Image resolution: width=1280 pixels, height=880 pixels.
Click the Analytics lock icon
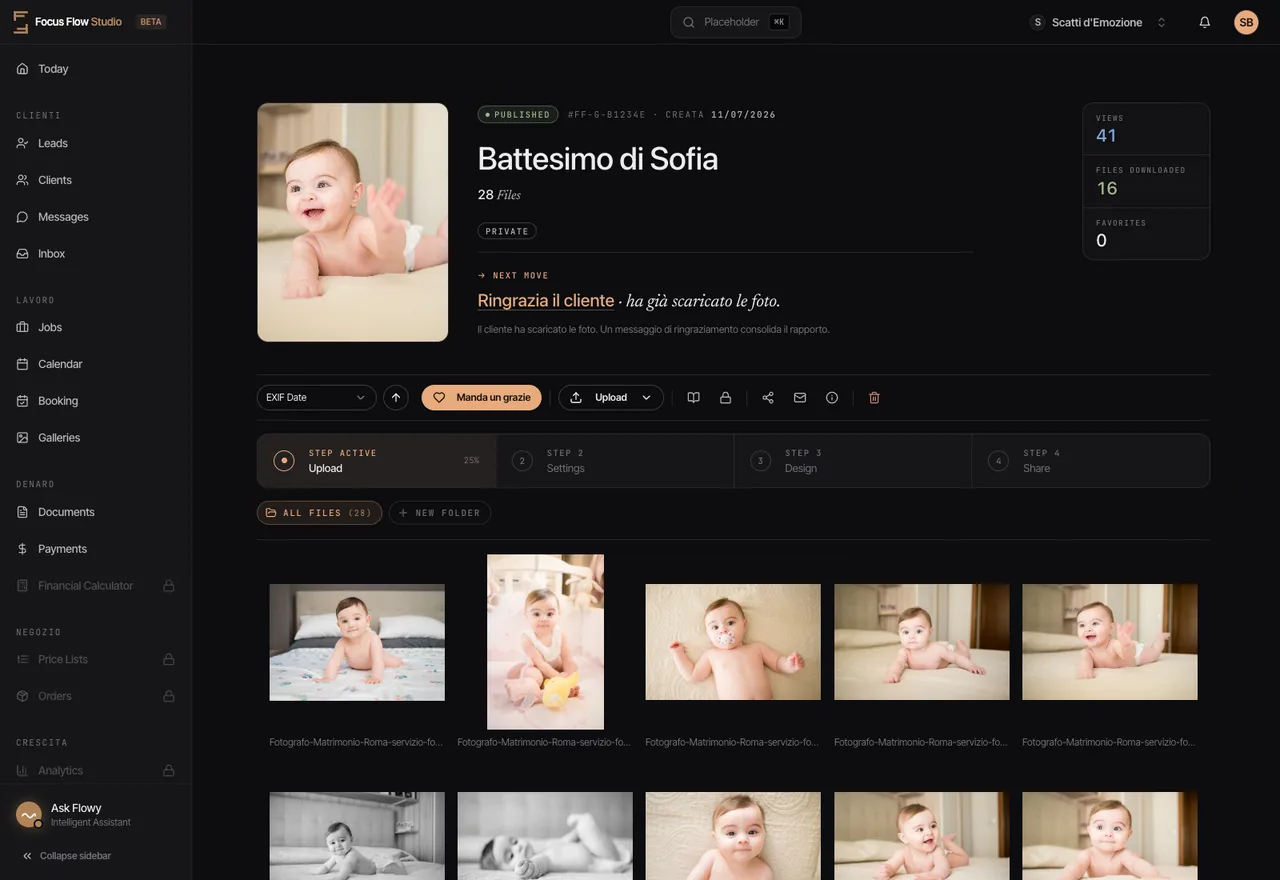pyautogui.click(x=169, y=770)
